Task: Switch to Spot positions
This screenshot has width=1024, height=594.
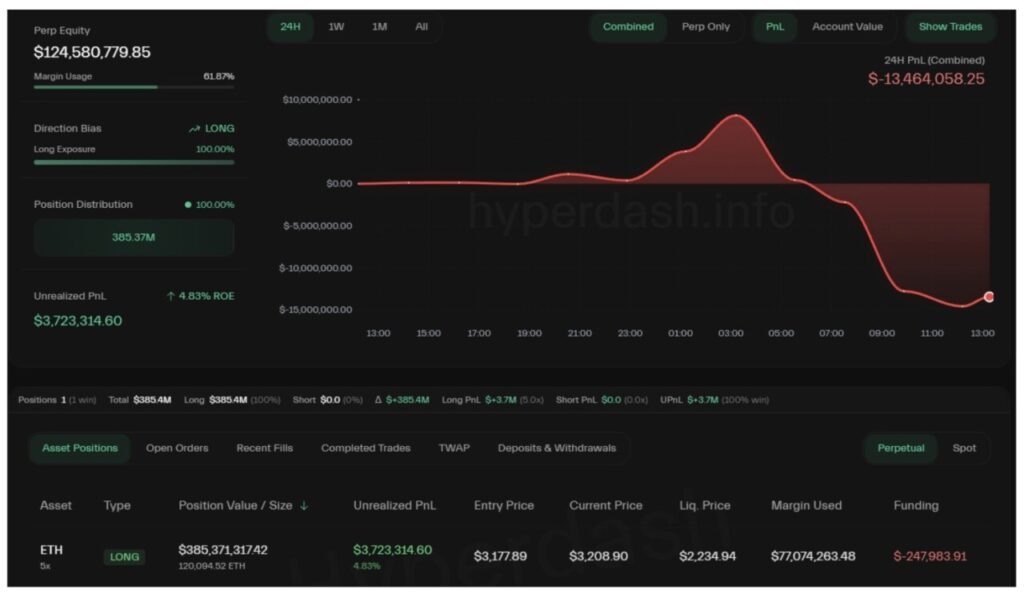Action: pos(964,448)
